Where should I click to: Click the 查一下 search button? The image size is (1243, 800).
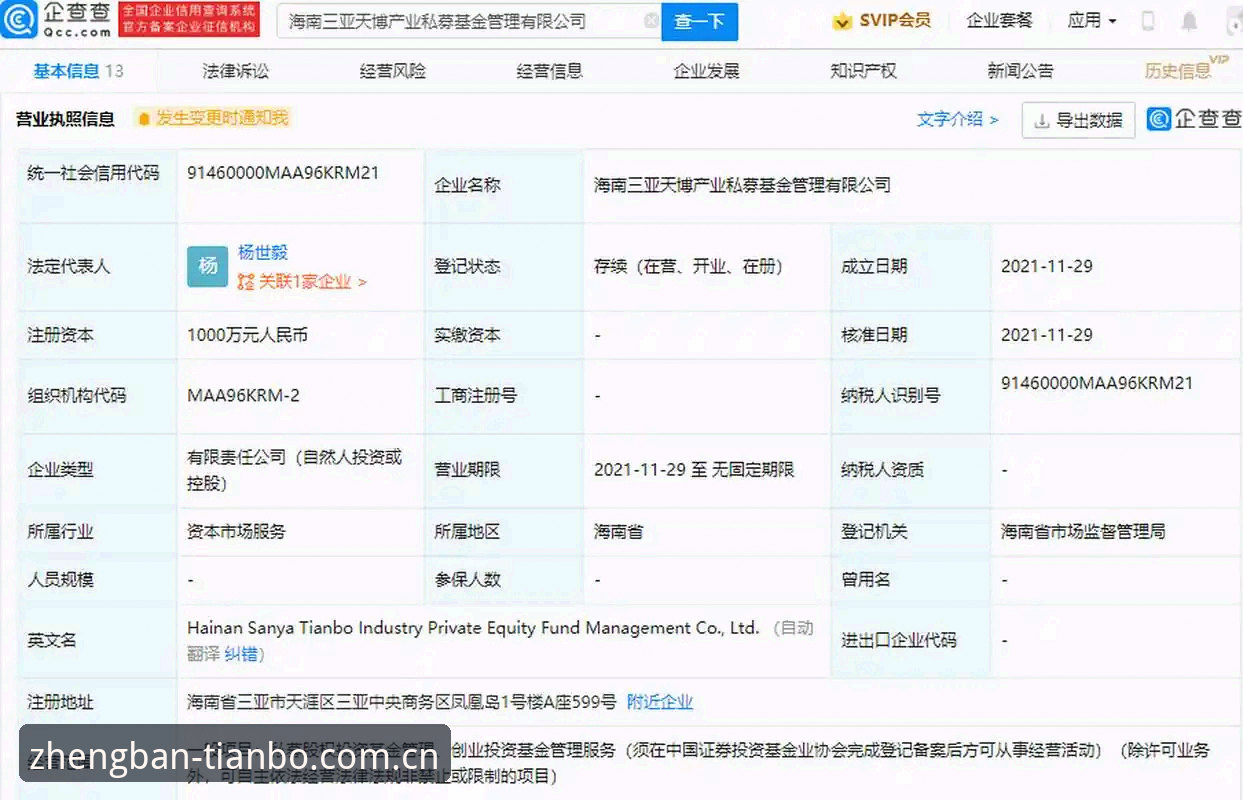699,21
